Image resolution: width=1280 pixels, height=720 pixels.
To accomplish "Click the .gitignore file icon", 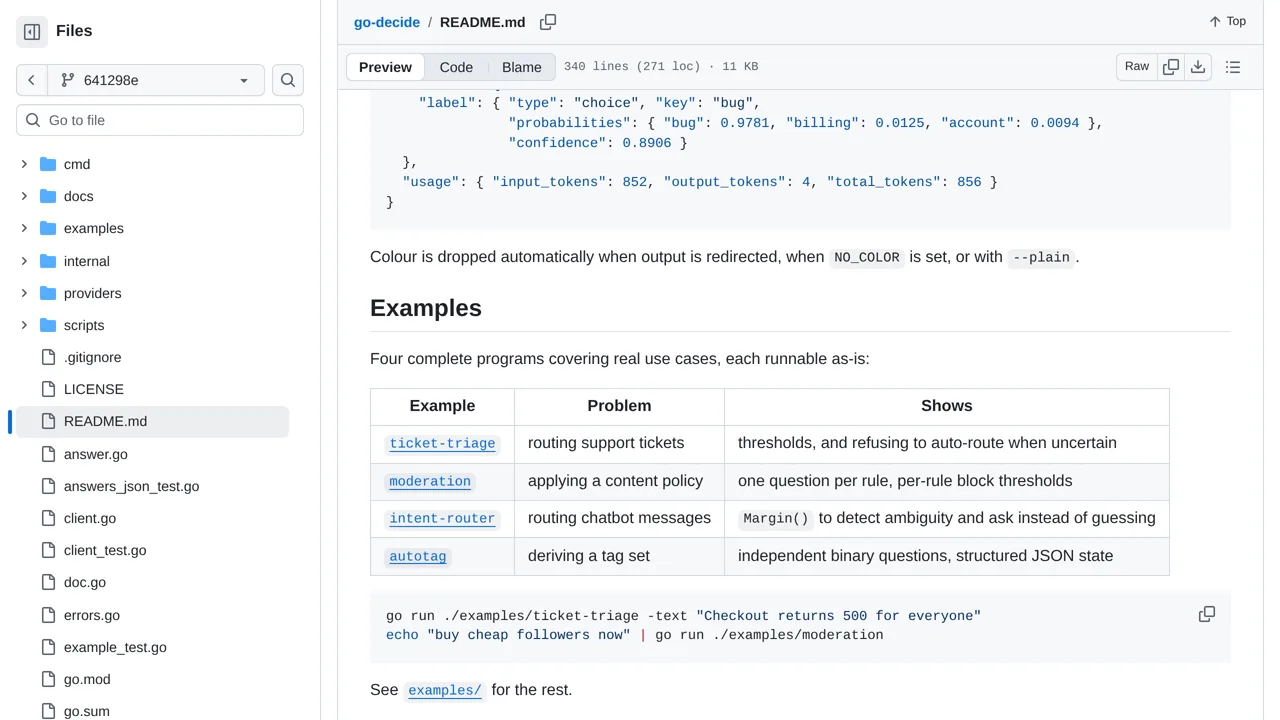I will click(48, 357).
